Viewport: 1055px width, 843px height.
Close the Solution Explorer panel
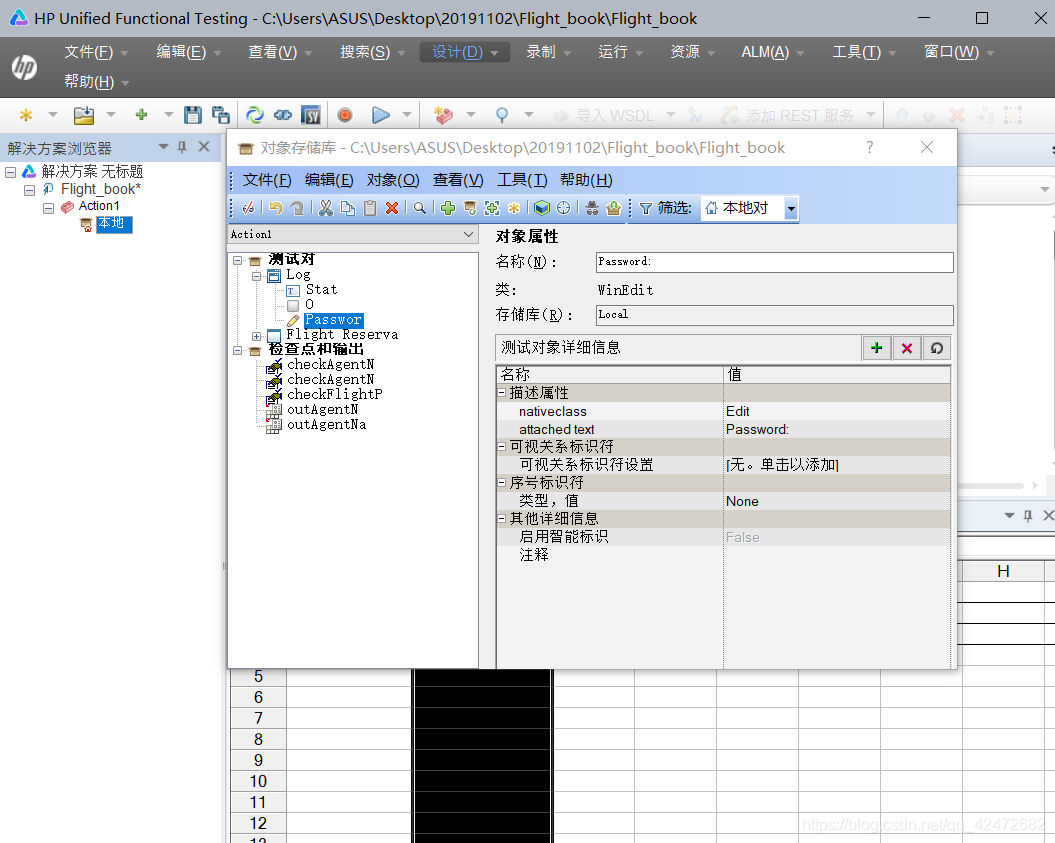[204, 147]
